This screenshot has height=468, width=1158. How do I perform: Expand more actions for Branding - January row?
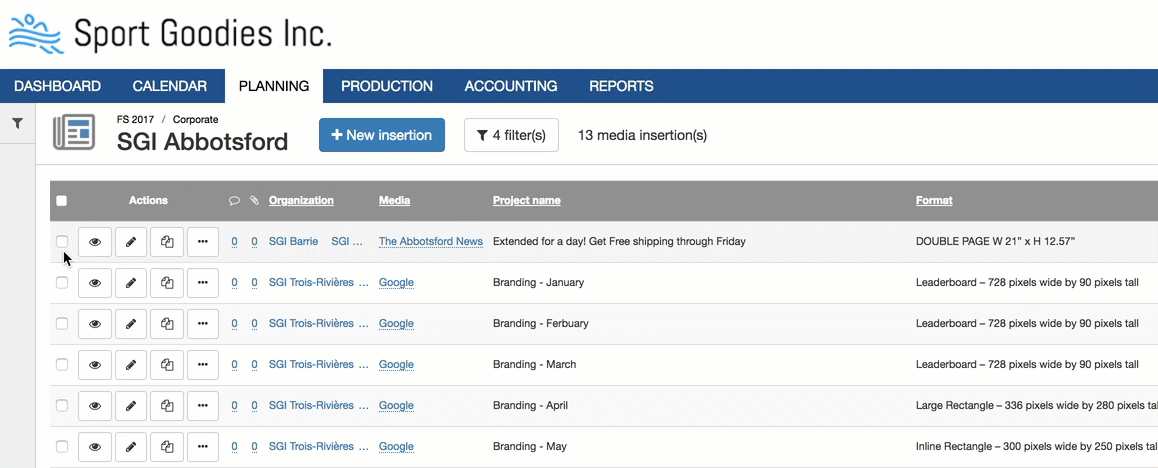[x=203, y=283]
